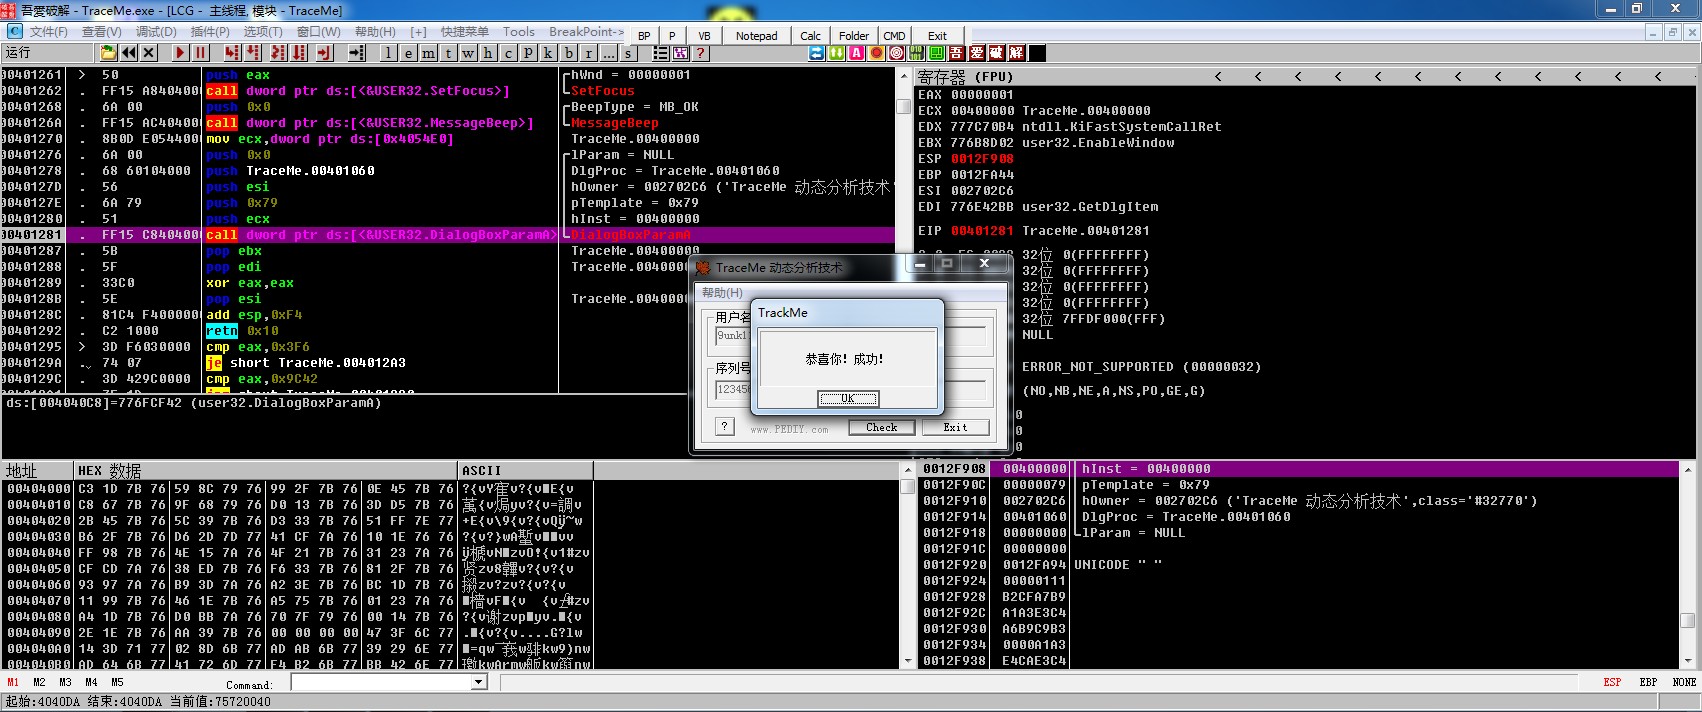Screen dimensions: 1702x712
Task: Open the BreakPoint-> menu
Action: [x=586, y=32]
